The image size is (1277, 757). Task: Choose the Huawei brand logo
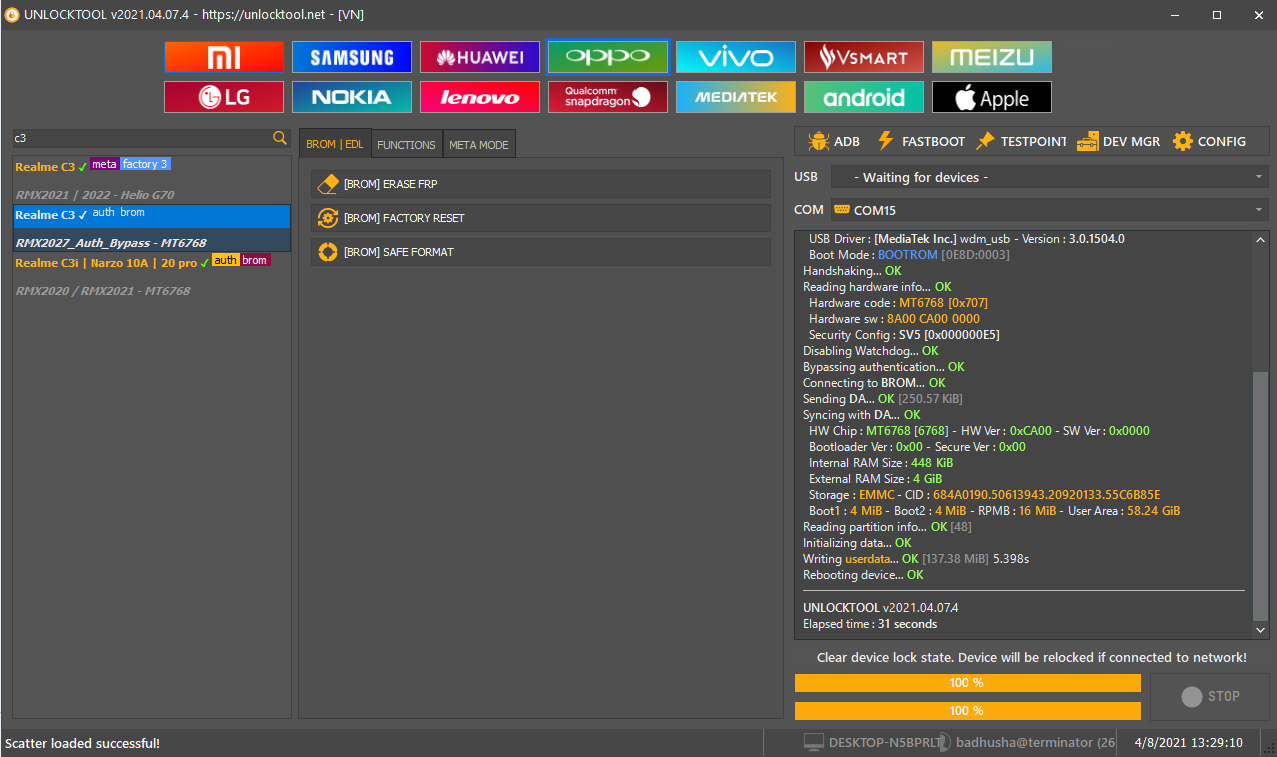480,57
